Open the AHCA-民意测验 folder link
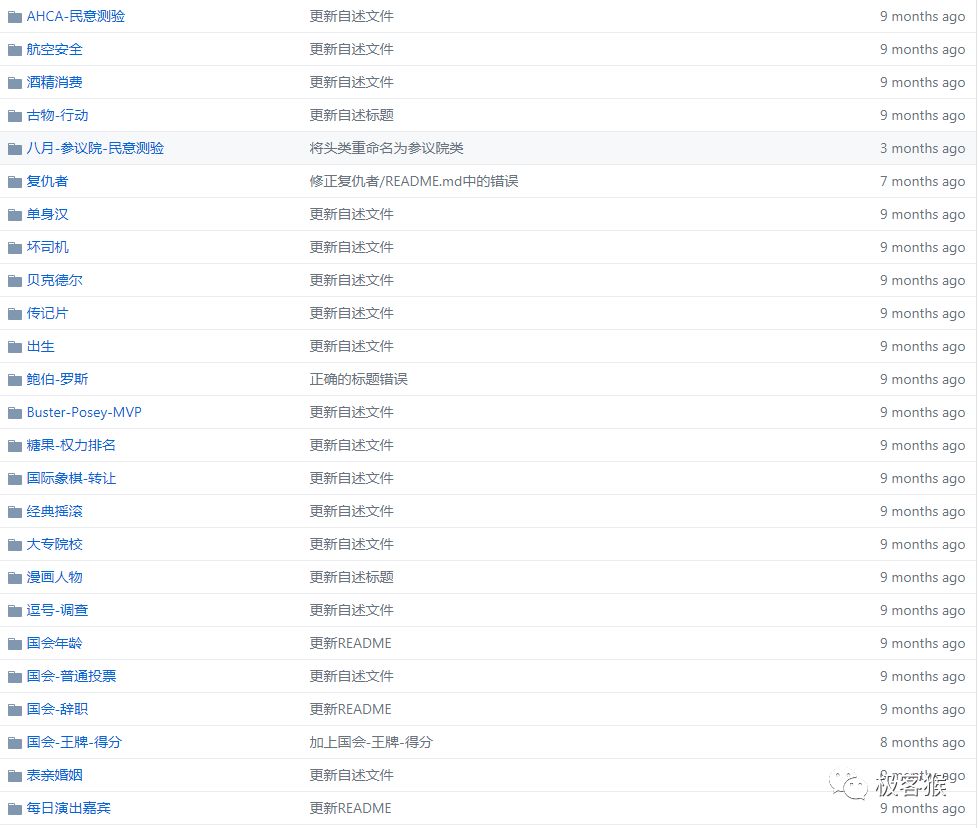Viewport: 978px width, 828px height. pyautogui.click(x=75, y=16)
